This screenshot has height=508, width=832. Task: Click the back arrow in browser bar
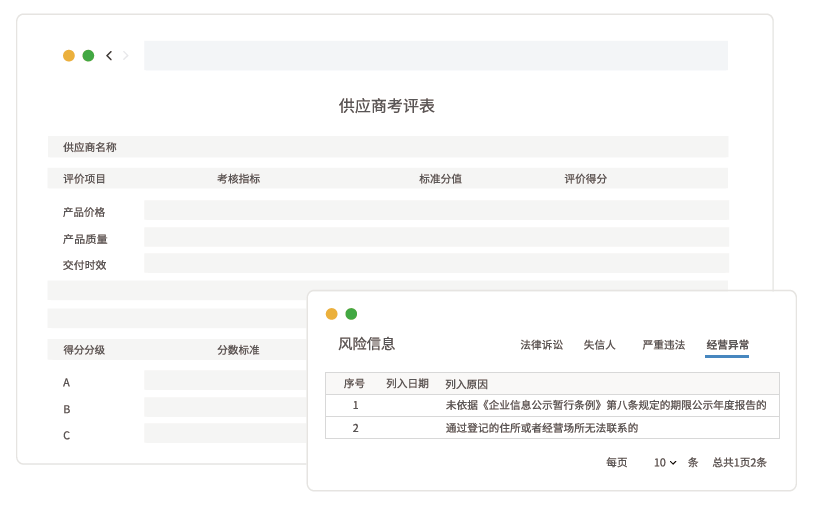click(109, 56)
